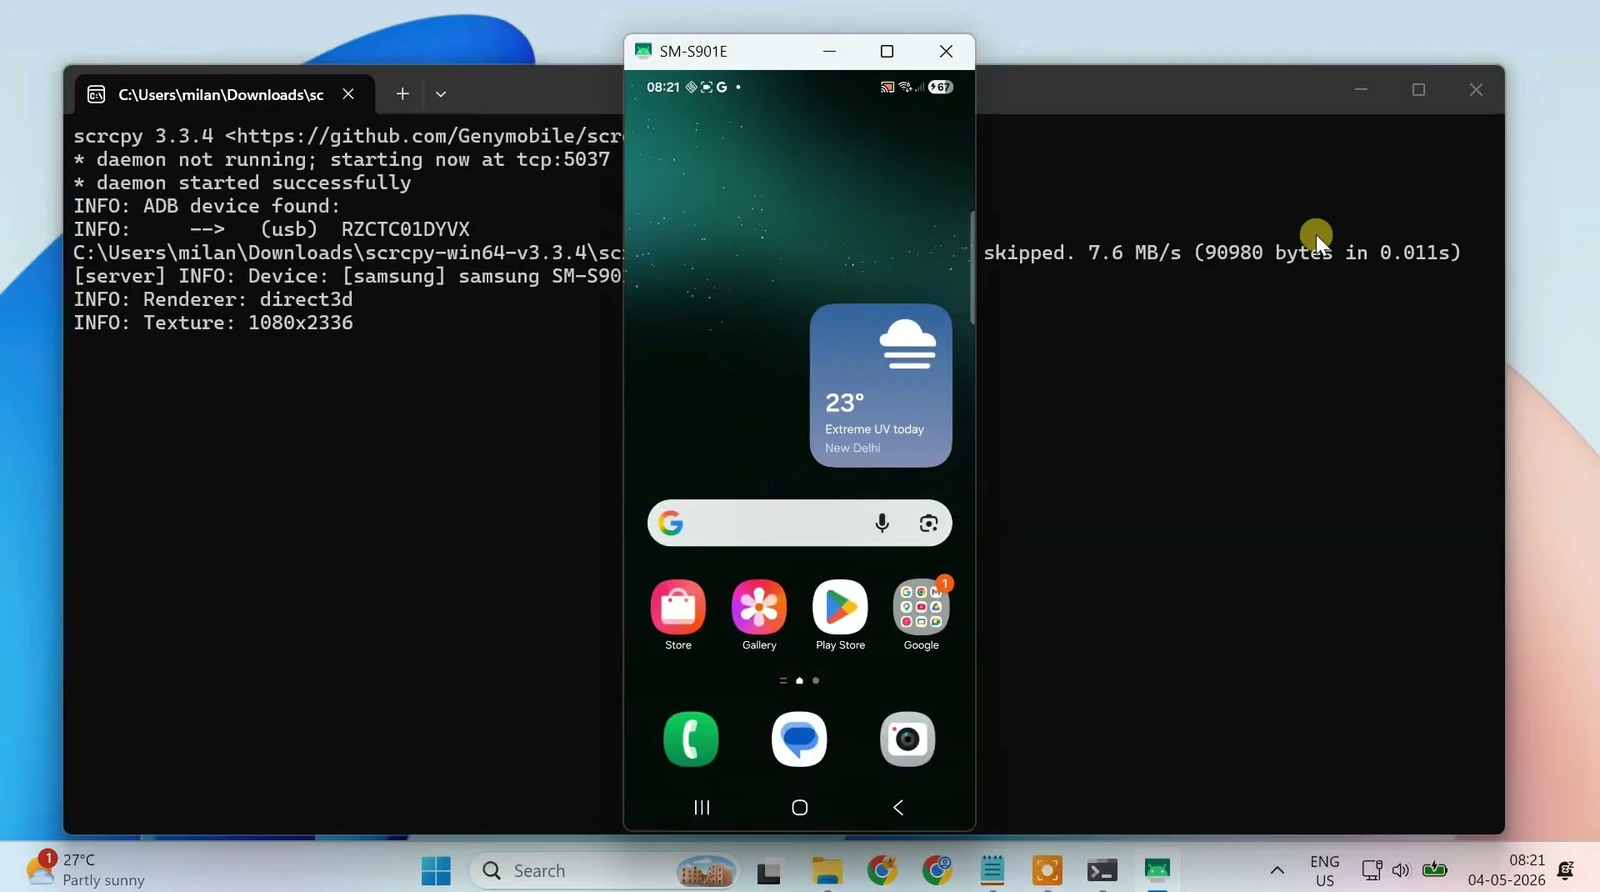Tap the Google Lens camera icon
The image size is (1600, 892).
coord(929,523)
